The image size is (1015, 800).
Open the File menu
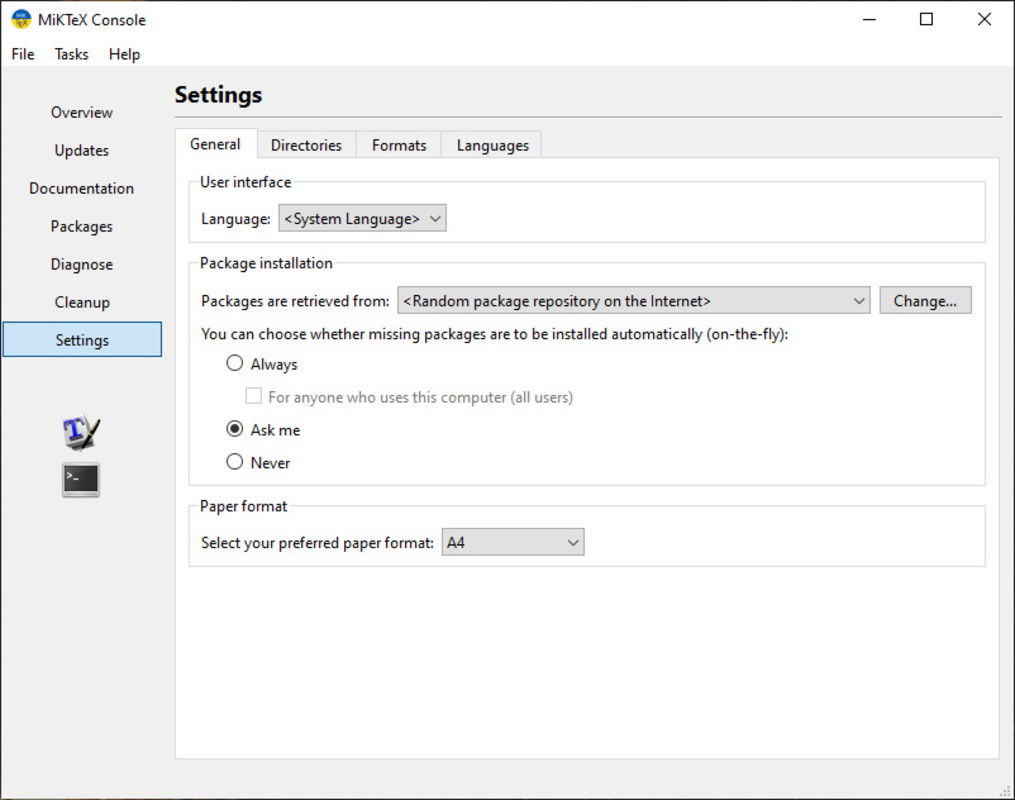pos(23,54)
